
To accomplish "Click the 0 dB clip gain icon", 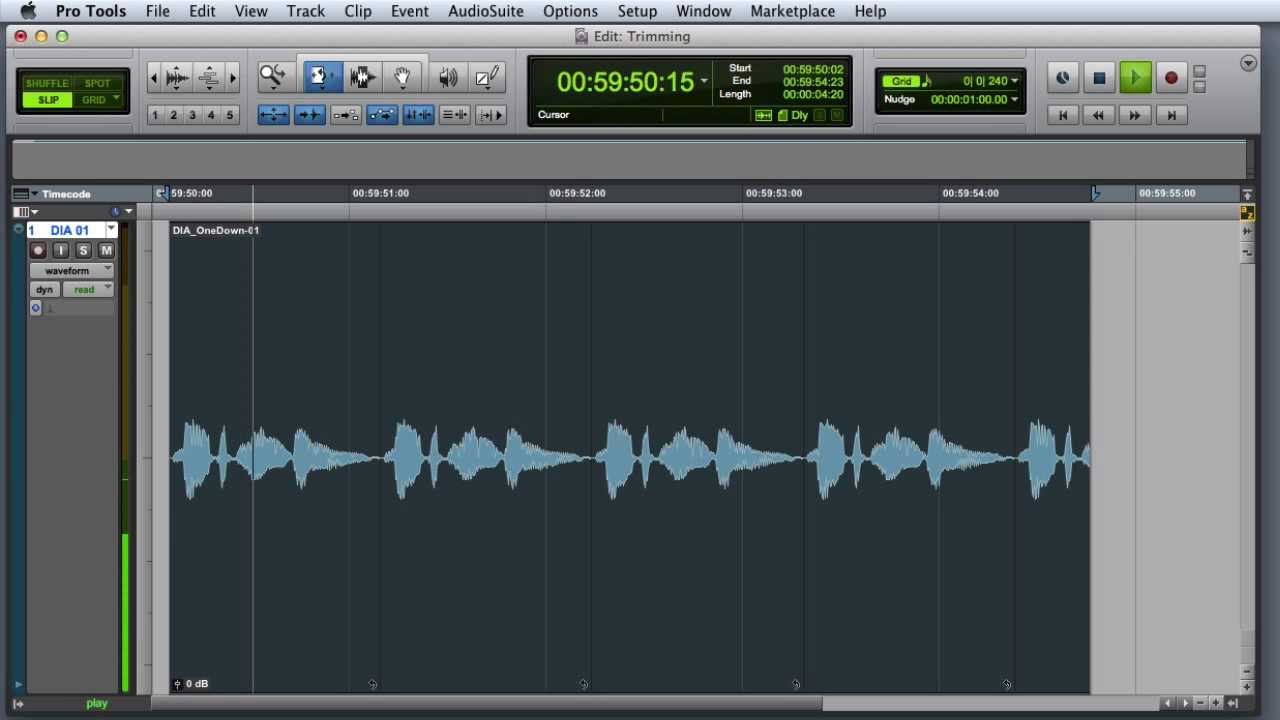I will (x=177, y=684).
